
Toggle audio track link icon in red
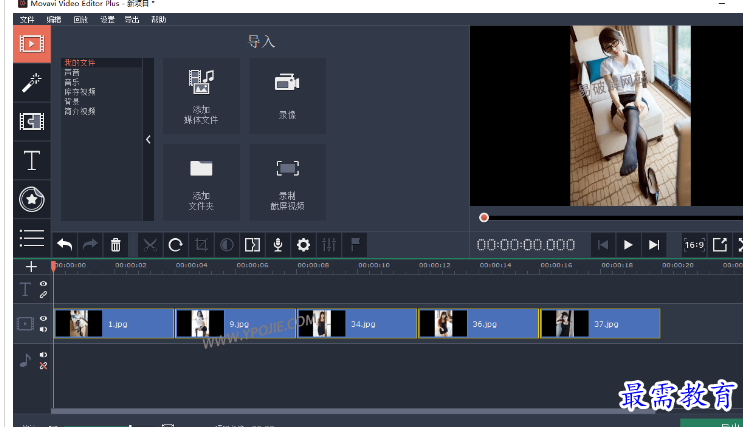point(43,365)
